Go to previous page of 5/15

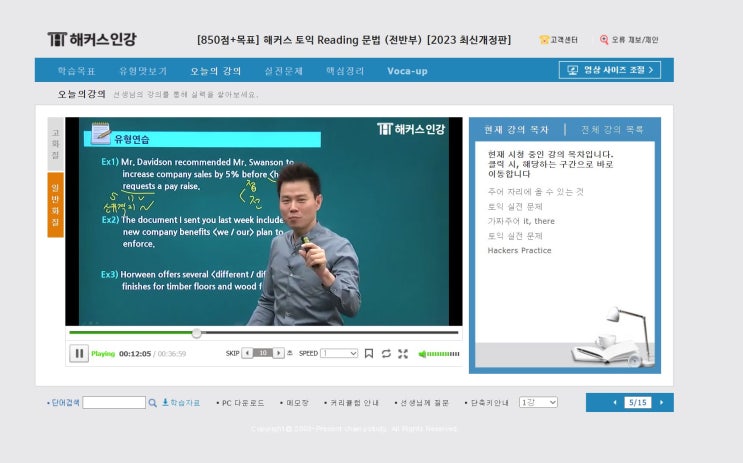[615, 403]
